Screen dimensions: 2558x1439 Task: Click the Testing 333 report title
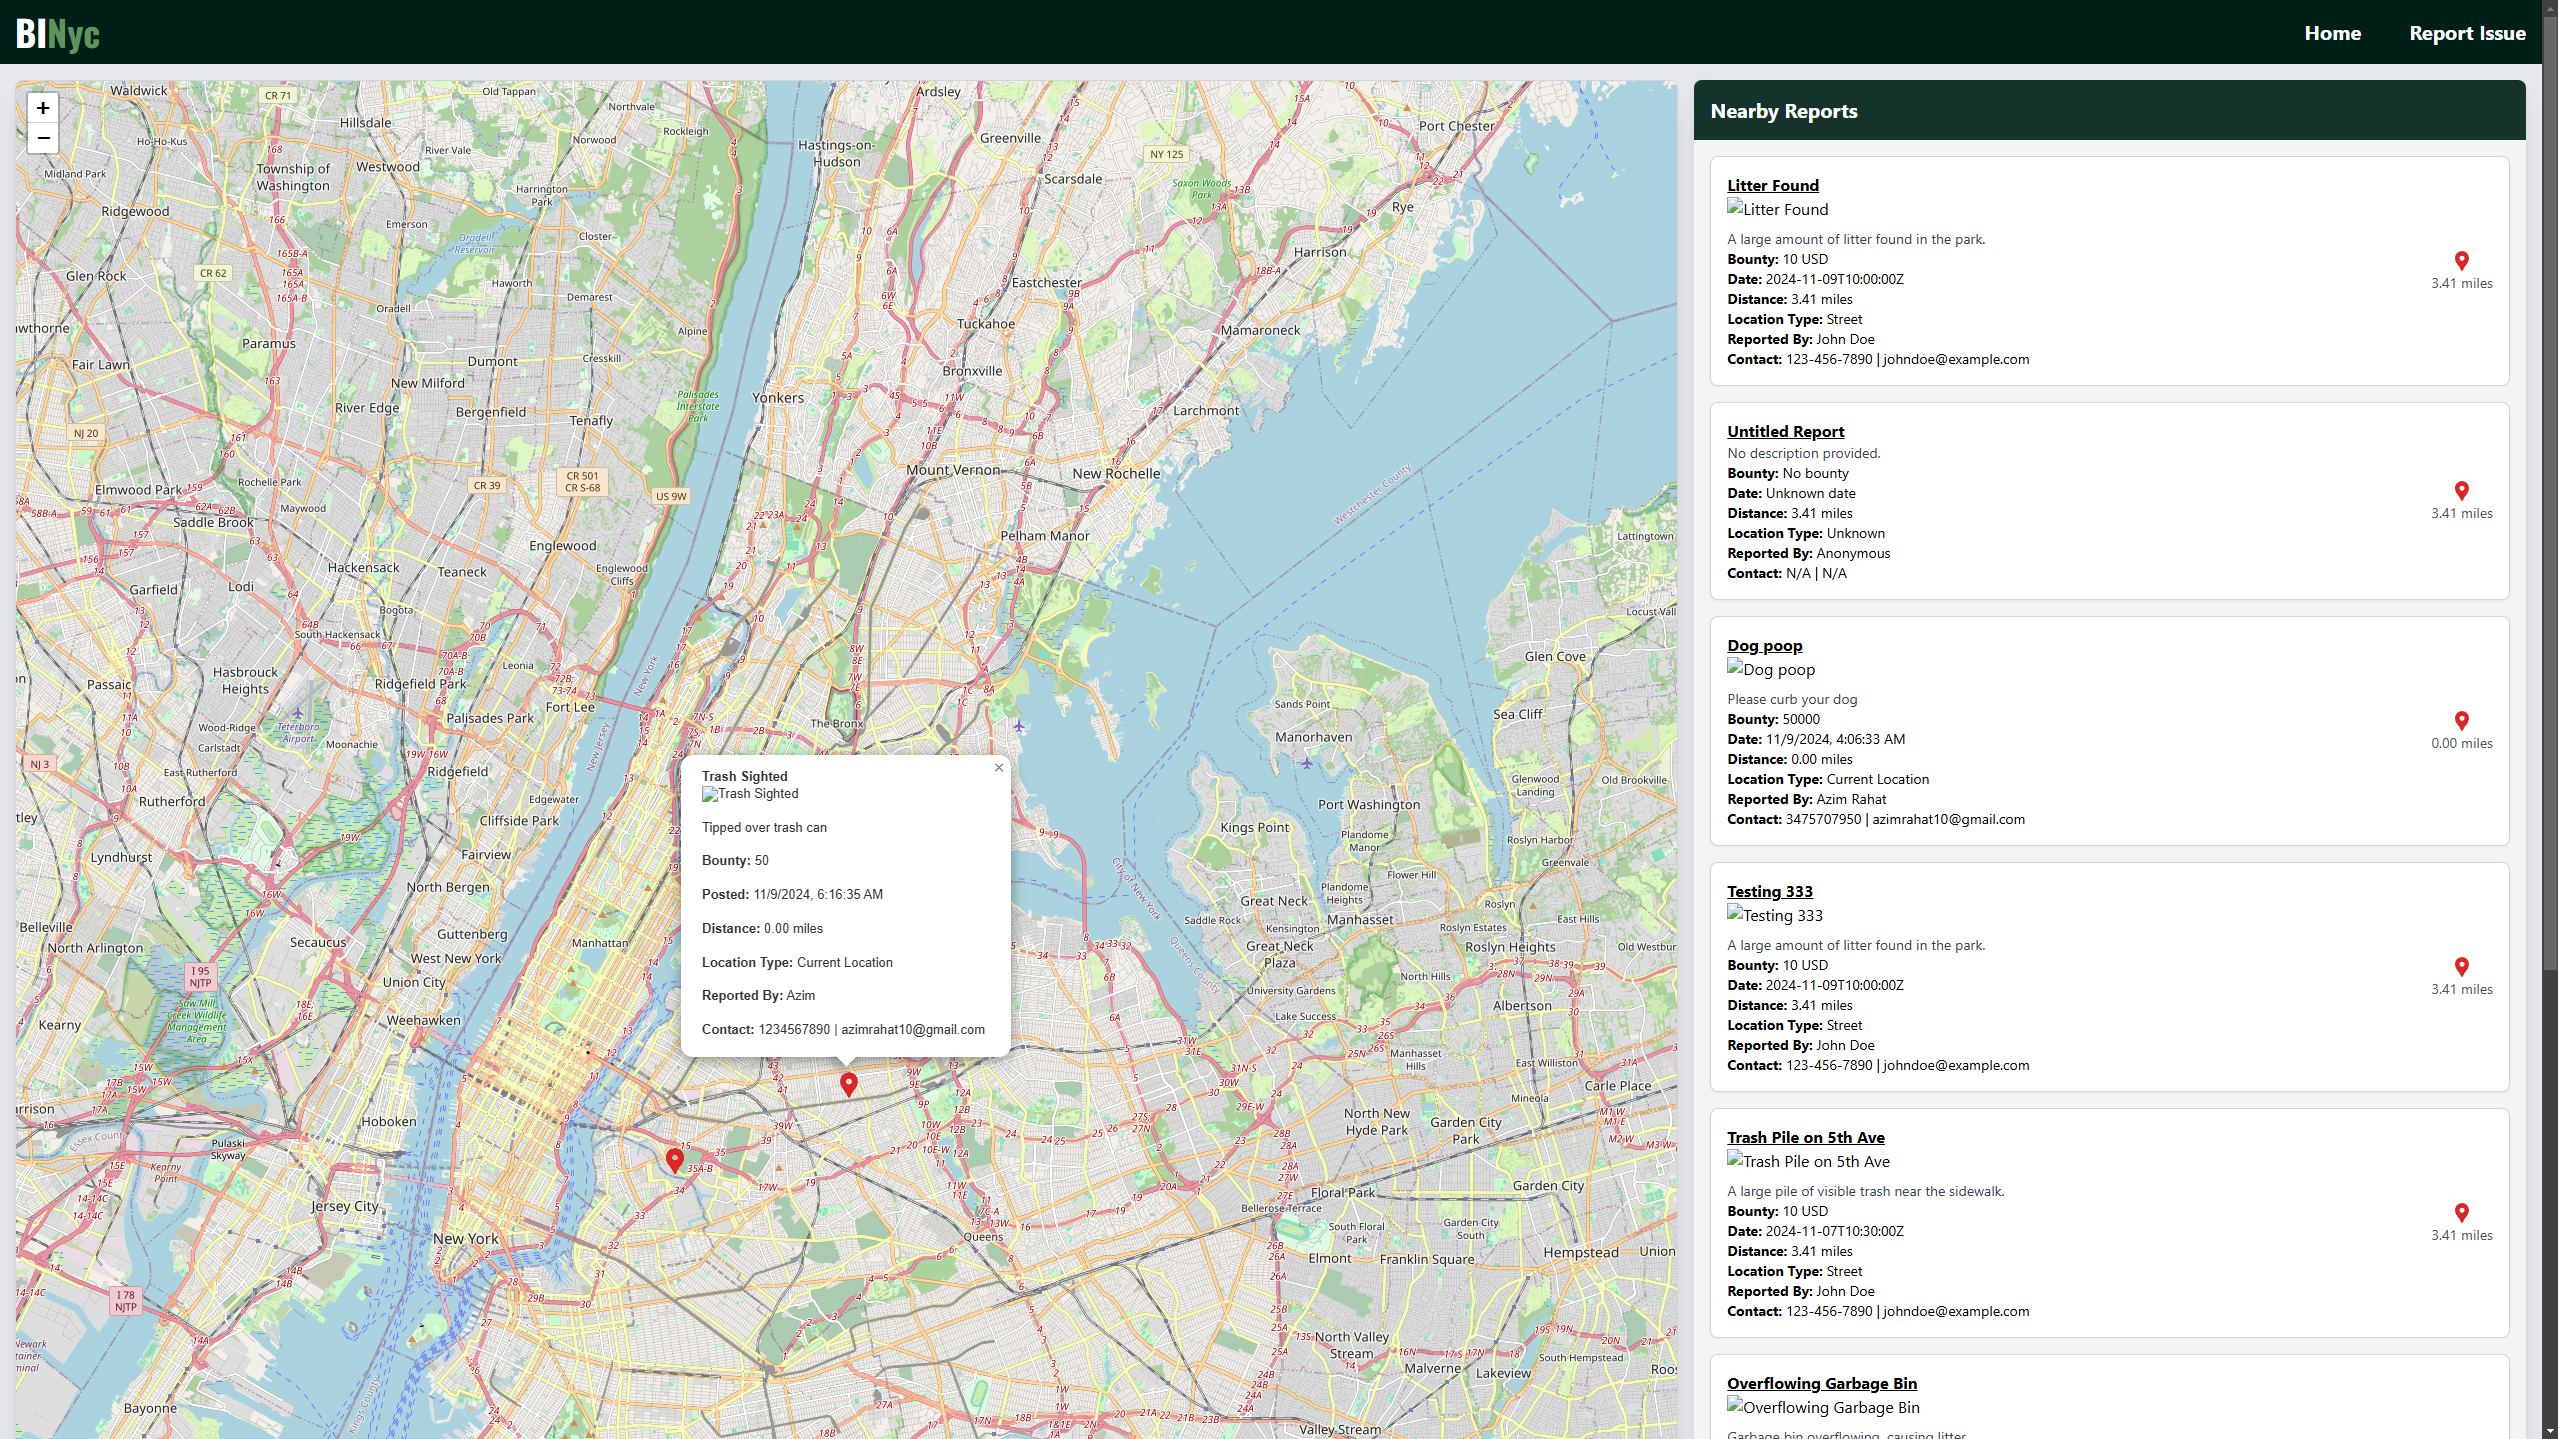click(x=1769, y=892)
